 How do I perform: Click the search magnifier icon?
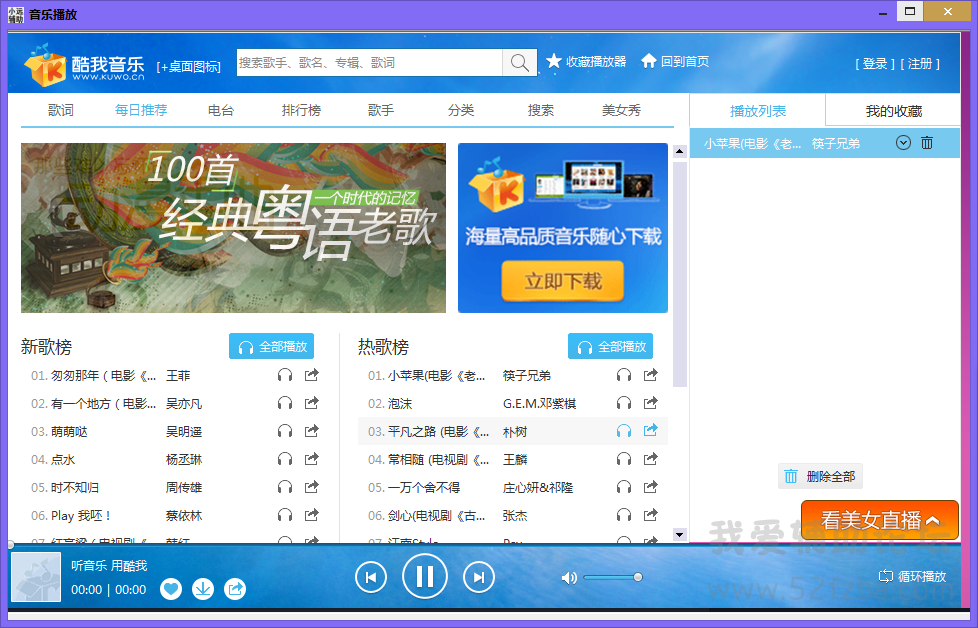520,62
